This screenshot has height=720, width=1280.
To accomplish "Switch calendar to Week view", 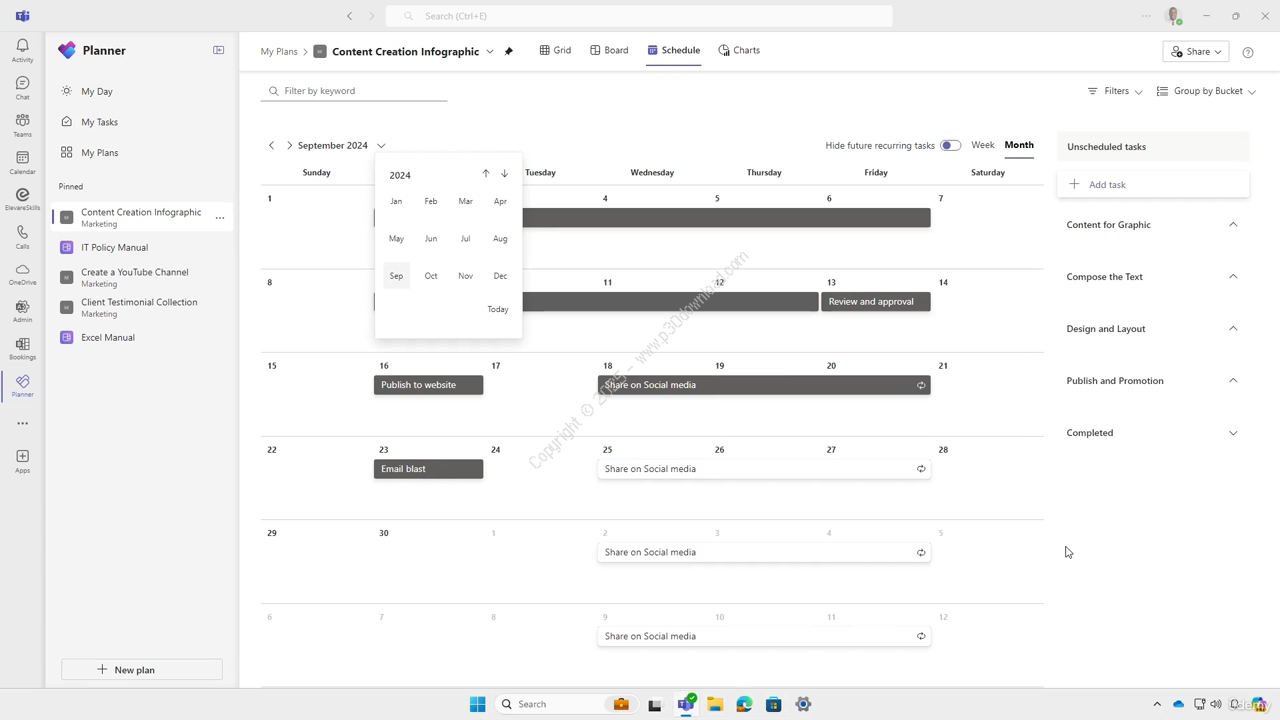I will [x=983, y=145].
